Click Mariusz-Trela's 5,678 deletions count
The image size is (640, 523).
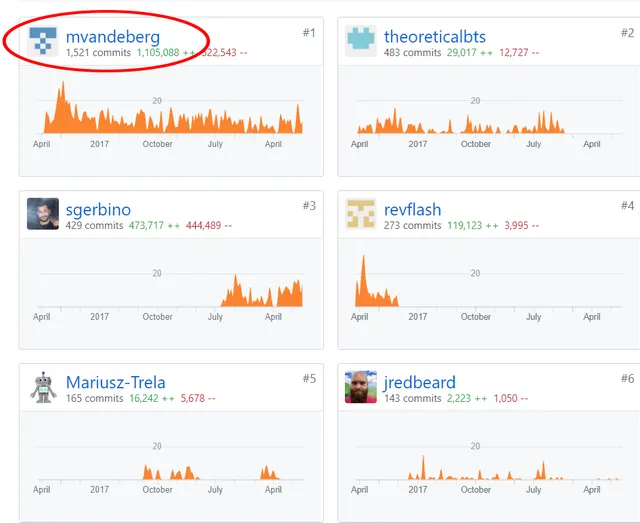[x=198, y=398]
